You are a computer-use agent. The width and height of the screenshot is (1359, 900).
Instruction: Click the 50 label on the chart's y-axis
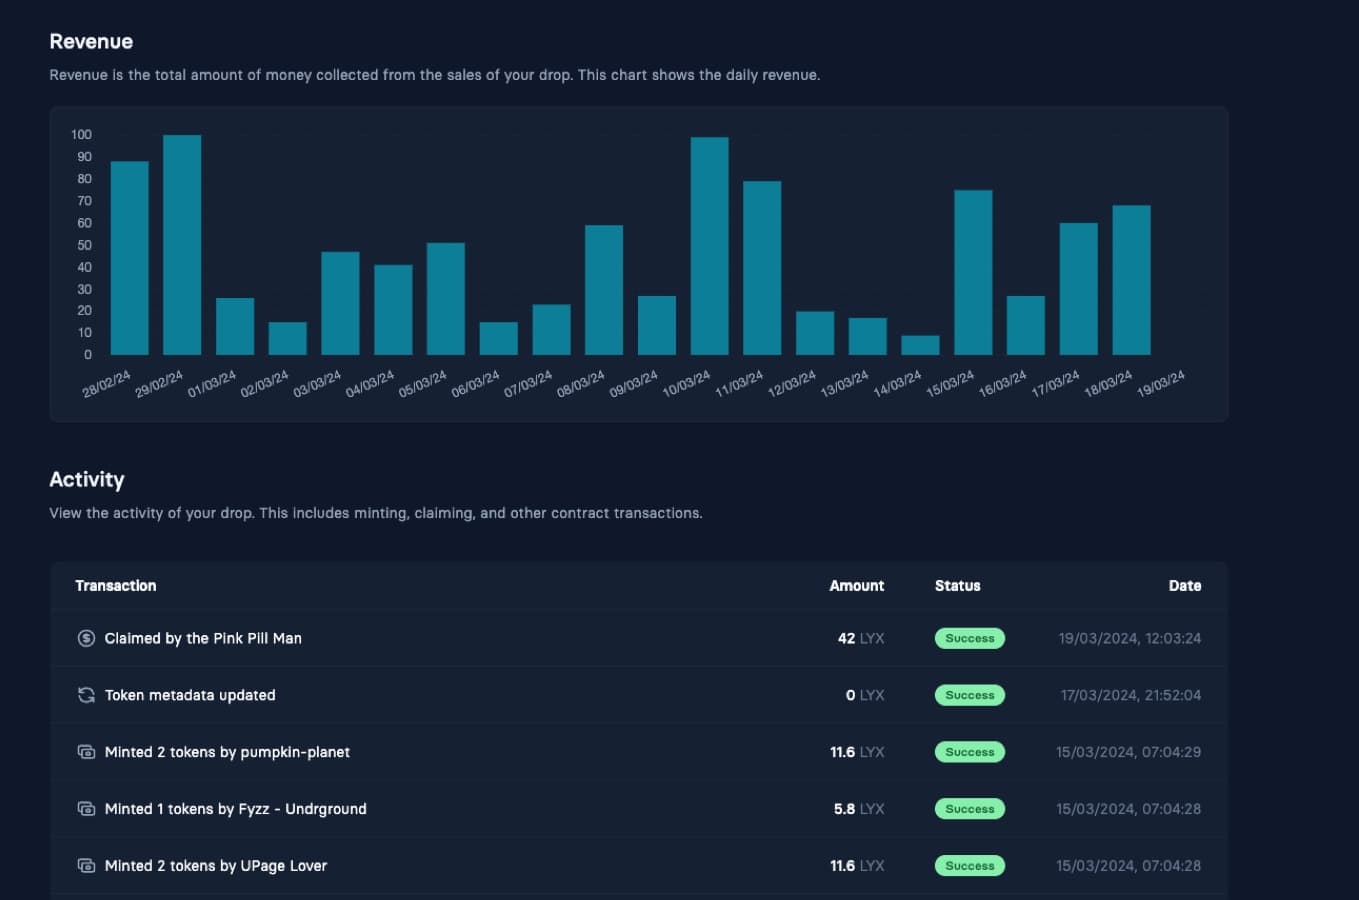84,245
